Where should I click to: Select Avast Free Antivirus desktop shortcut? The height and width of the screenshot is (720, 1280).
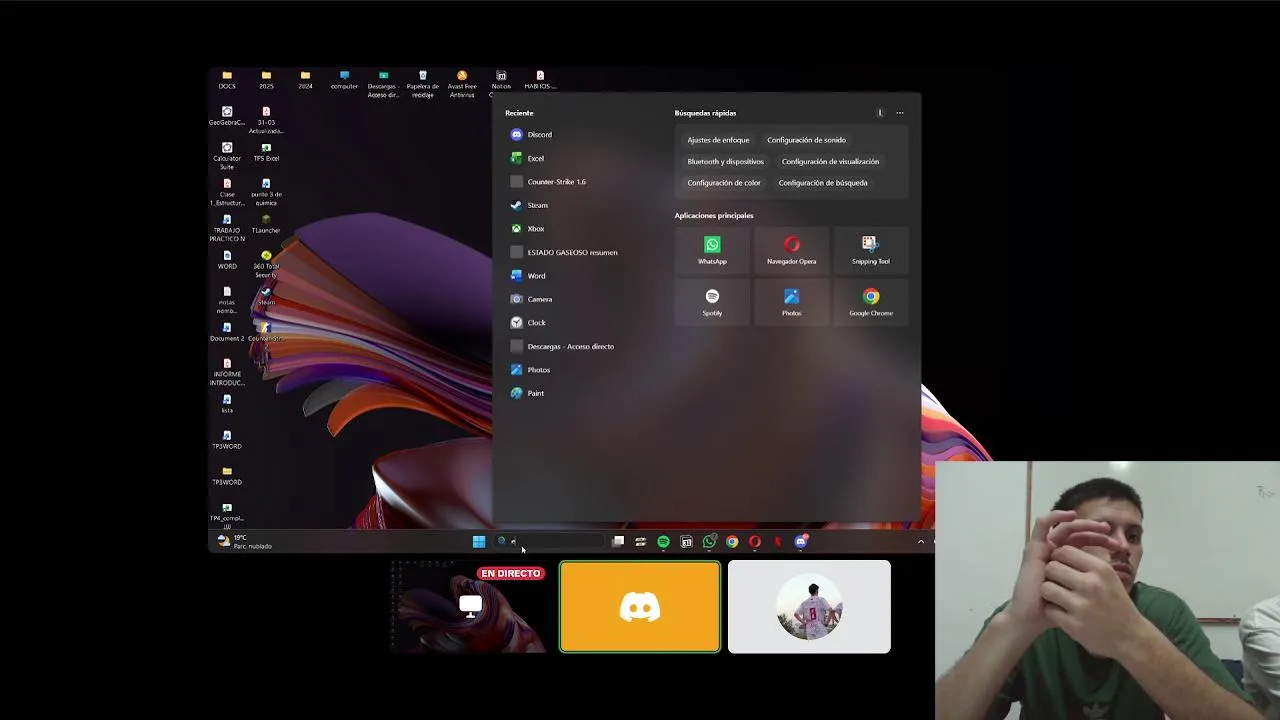coord(462,84)
